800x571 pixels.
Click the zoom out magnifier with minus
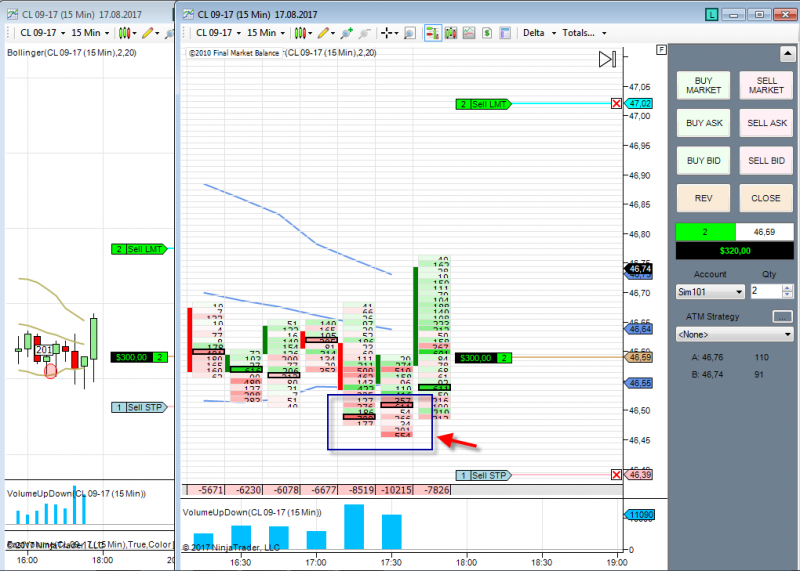coord(364,33)
